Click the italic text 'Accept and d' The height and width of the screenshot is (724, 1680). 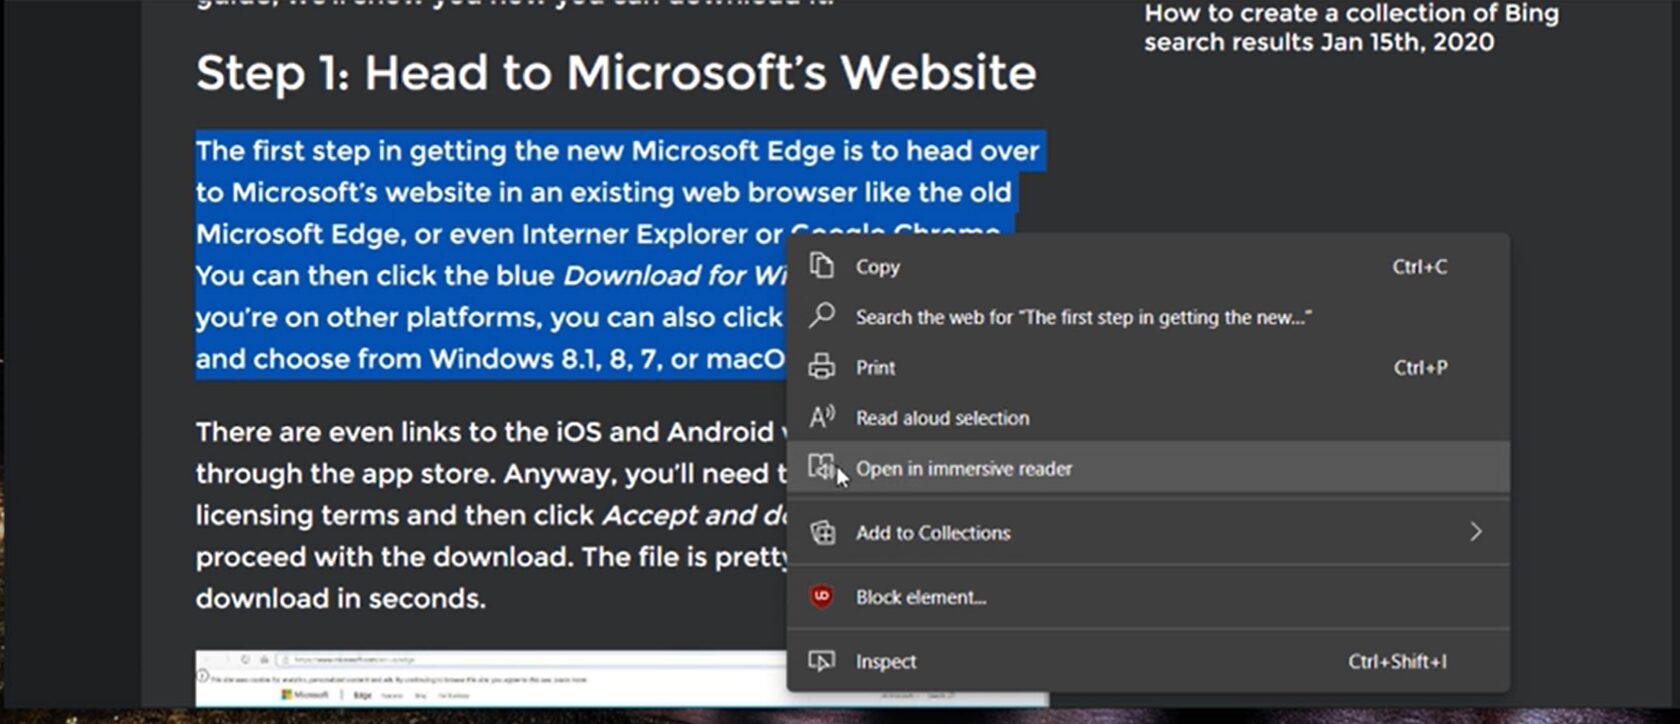click(x=694, y=515)
